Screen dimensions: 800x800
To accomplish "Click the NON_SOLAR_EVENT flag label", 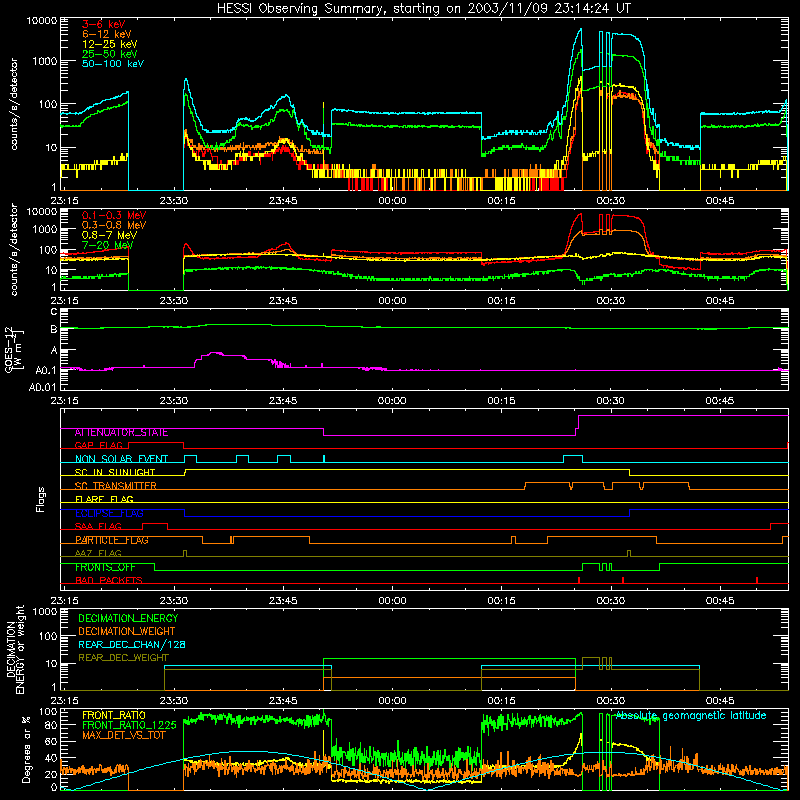I will (121, 459).
